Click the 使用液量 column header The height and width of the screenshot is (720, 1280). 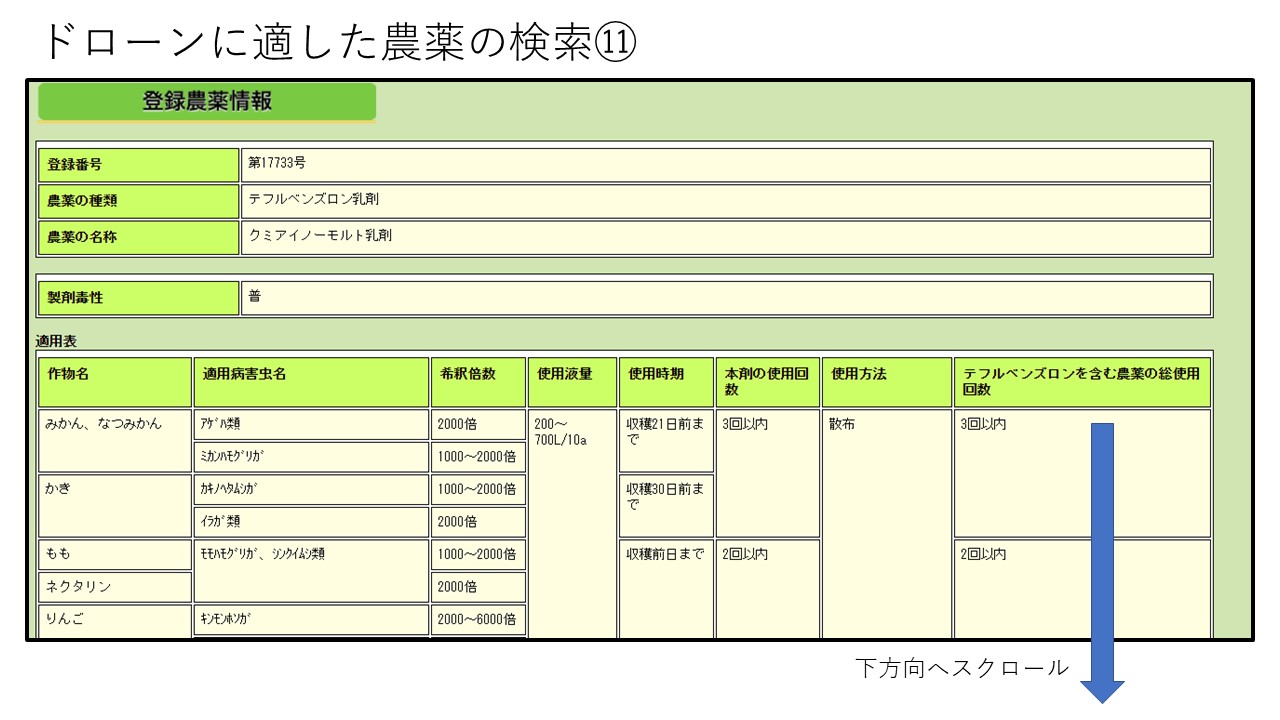[x=572, y=382]
